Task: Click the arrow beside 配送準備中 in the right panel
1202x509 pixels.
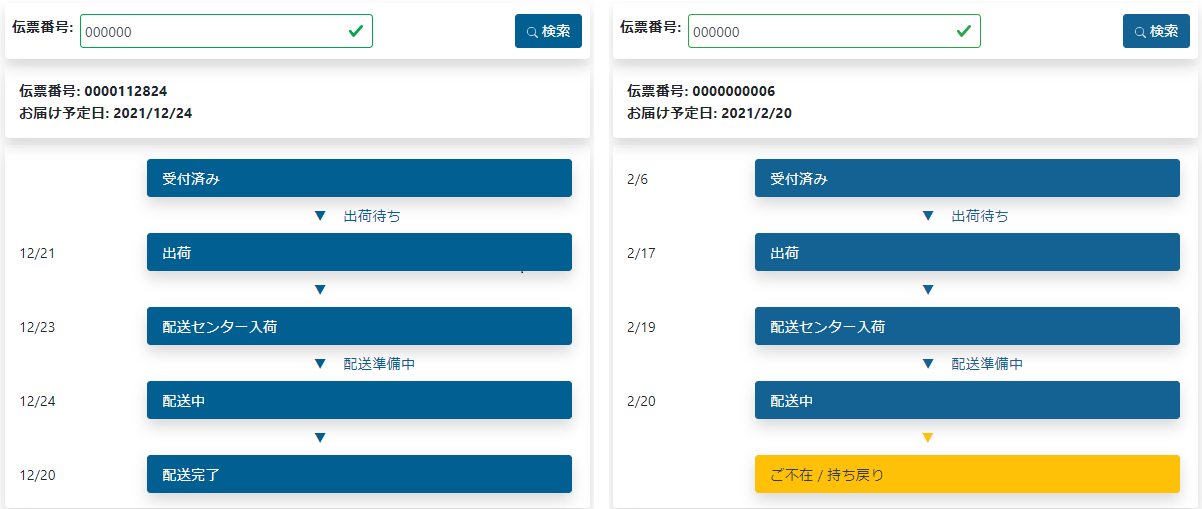Action: point(928,364)
